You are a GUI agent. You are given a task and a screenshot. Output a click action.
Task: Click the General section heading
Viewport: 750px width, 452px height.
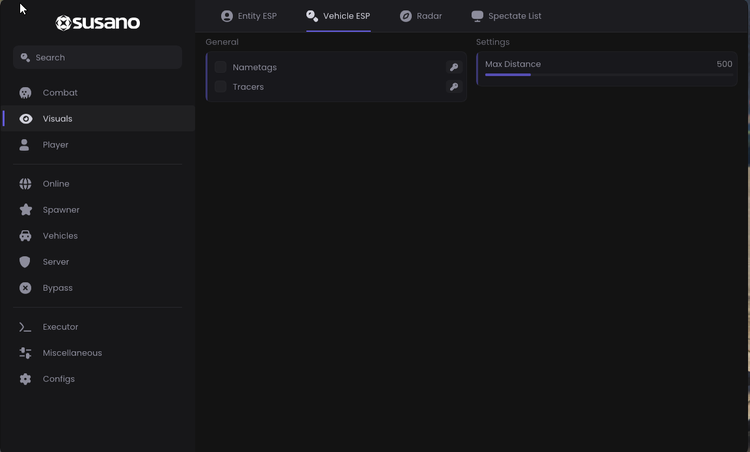222,42
